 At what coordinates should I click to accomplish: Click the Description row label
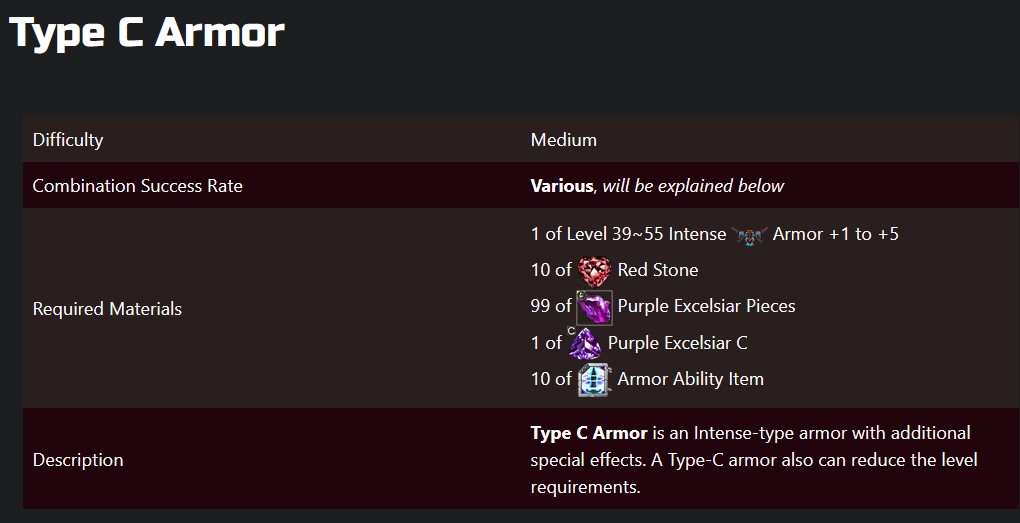pos(78,460)
